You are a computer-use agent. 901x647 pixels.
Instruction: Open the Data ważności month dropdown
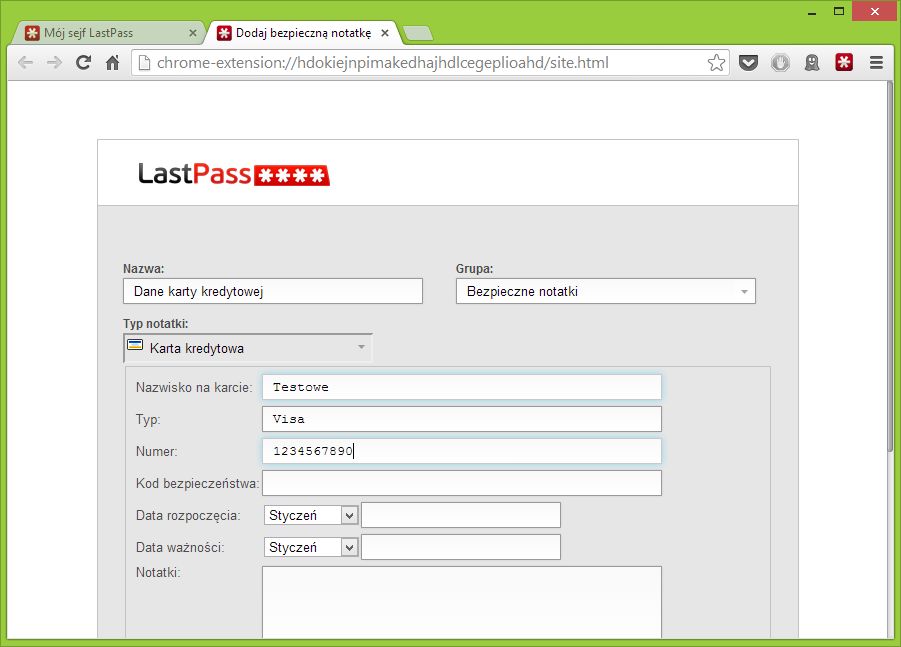tap(311, 548)
